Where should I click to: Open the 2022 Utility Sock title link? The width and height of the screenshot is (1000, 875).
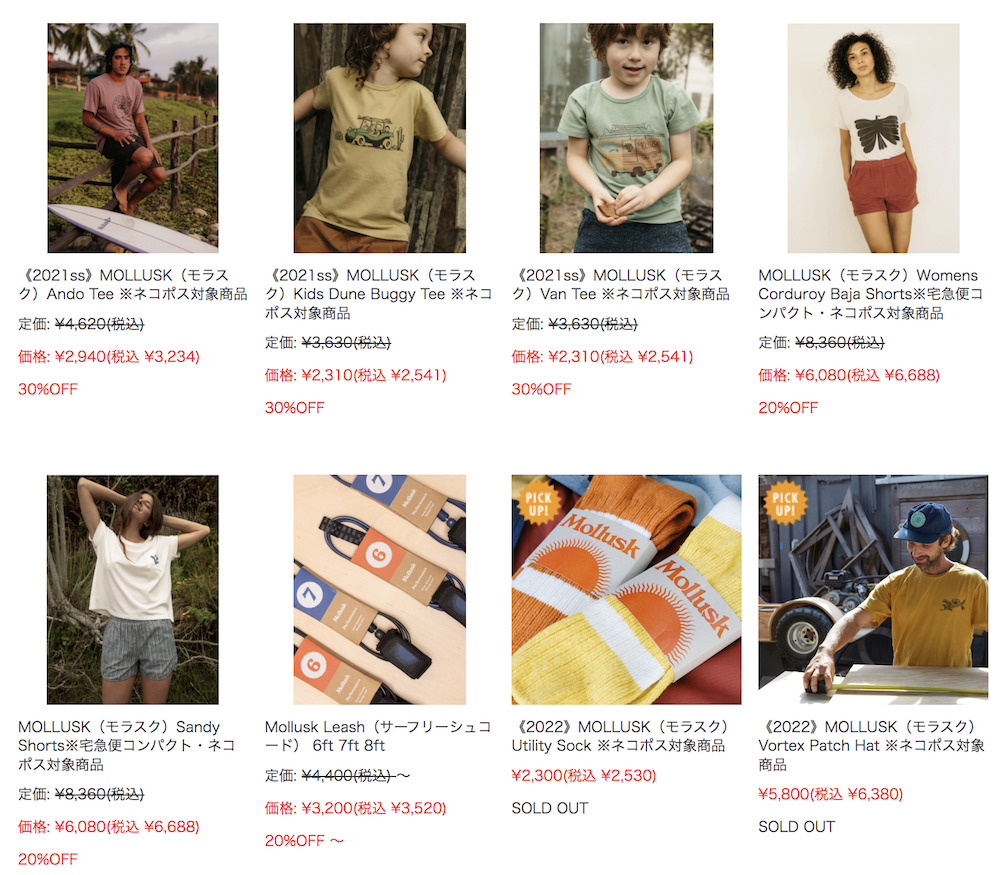(x=620, y=736)
